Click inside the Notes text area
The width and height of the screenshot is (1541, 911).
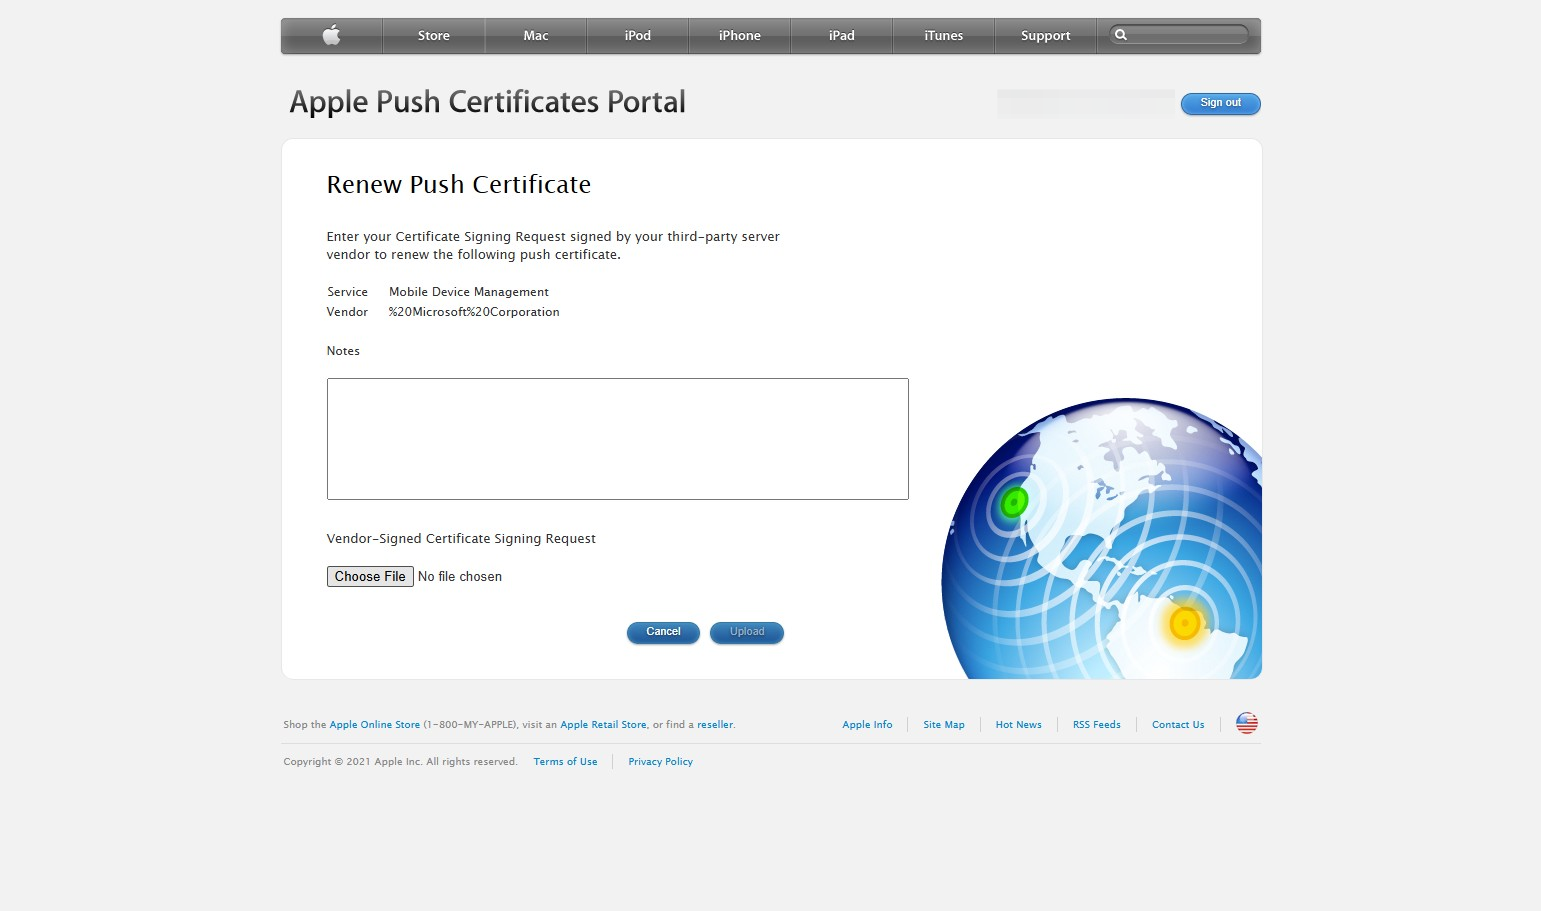coord(618,439)
